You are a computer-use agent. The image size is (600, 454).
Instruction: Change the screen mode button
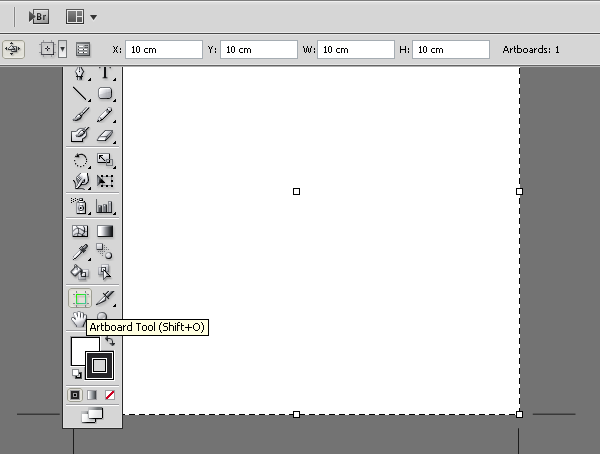pos(92,415)
